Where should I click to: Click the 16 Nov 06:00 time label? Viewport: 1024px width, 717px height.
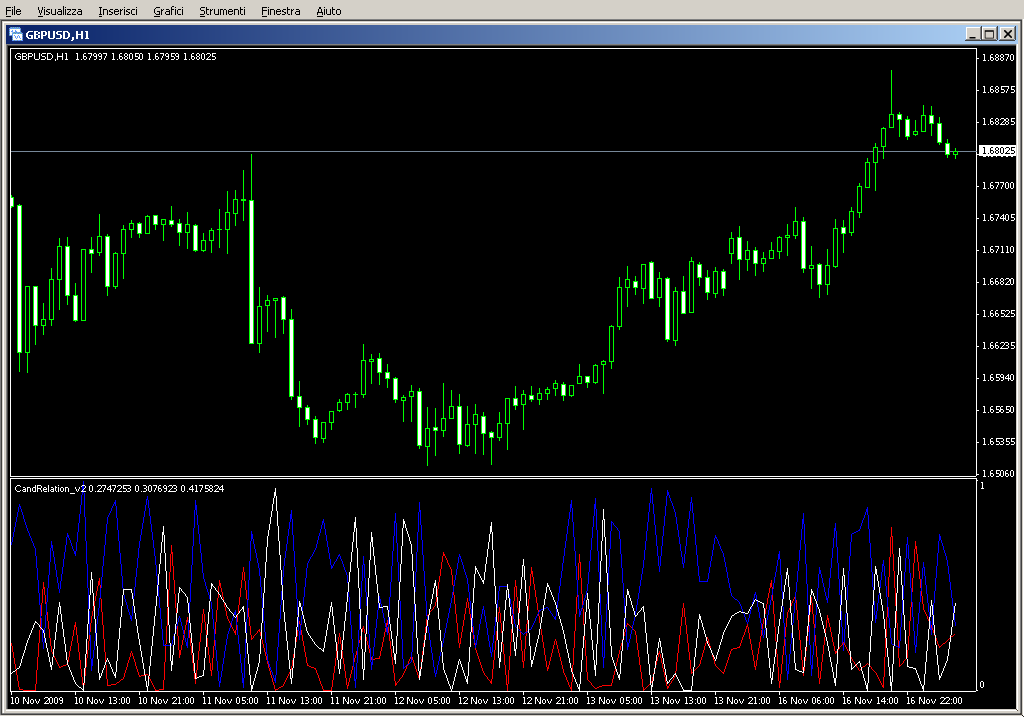point(806,701)
